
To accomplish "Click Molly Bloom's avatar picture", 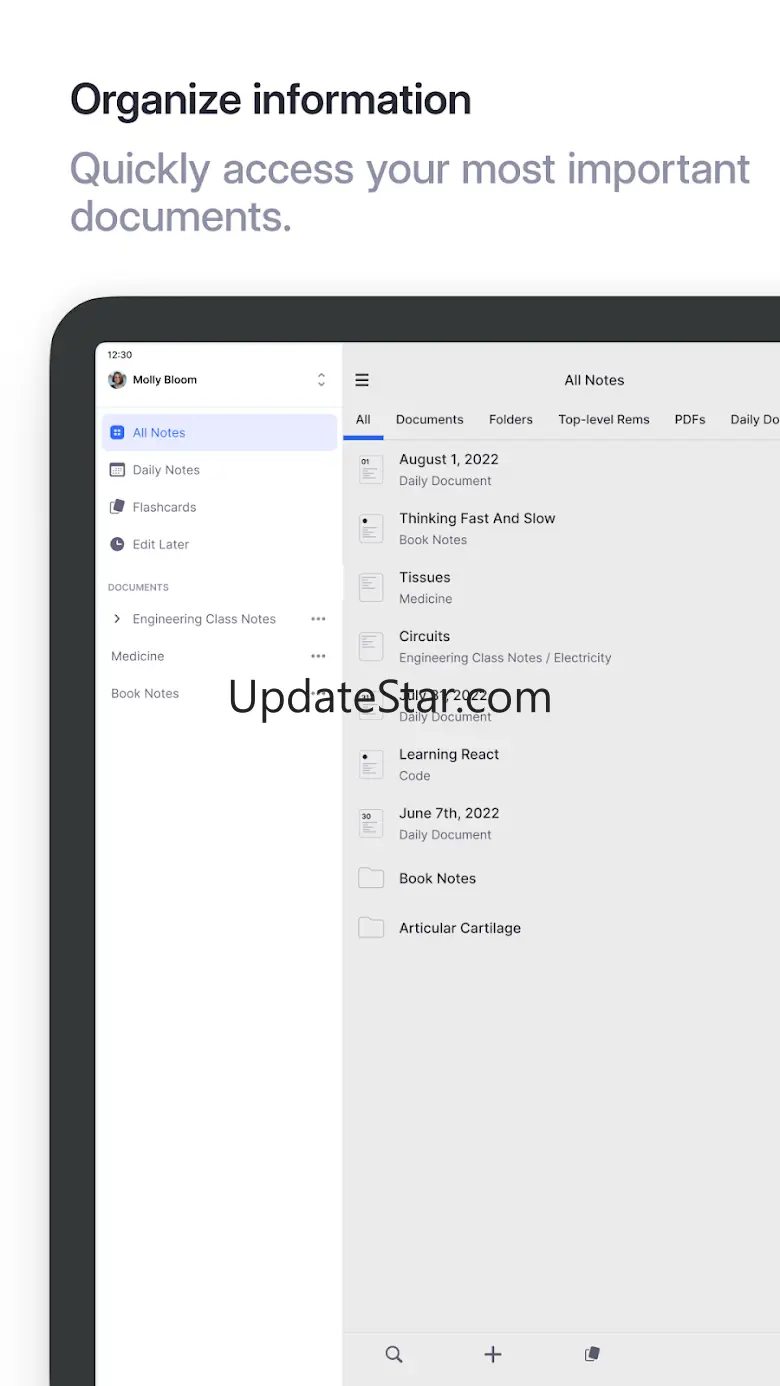I will [x=117, y=380].
